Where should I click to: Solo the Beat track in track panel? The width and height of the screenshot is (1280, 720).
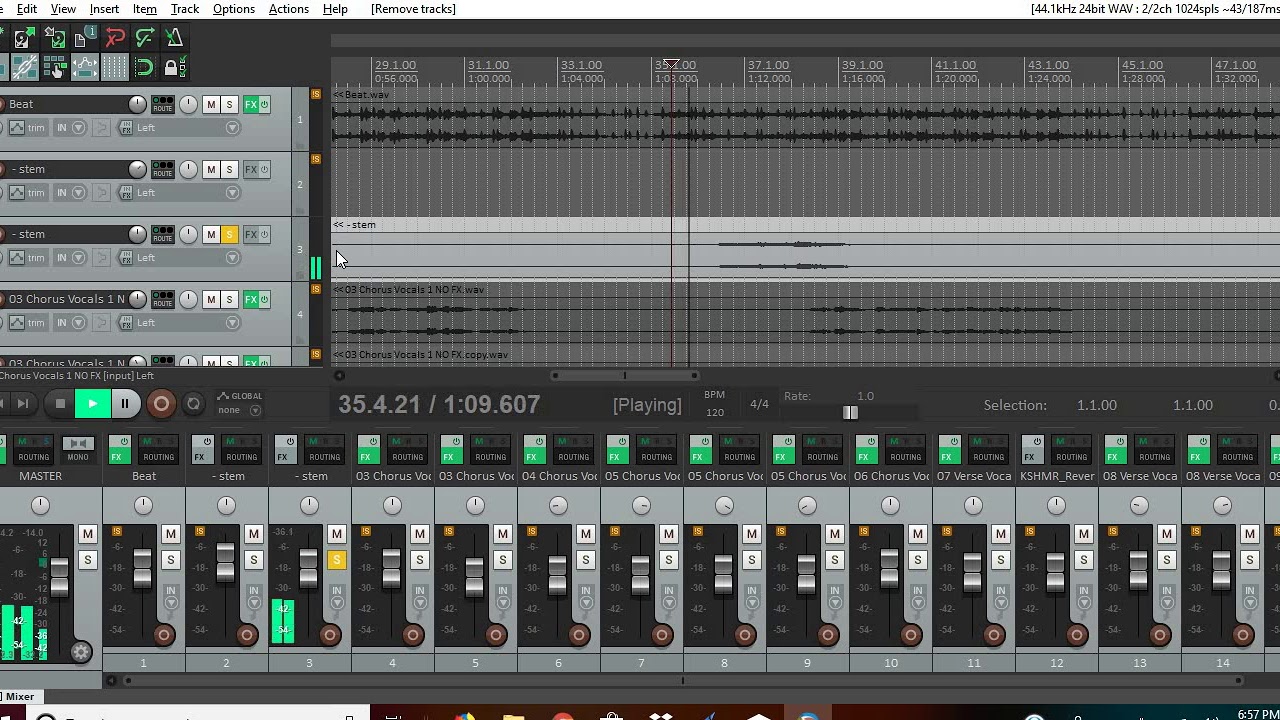click(229, 104)
